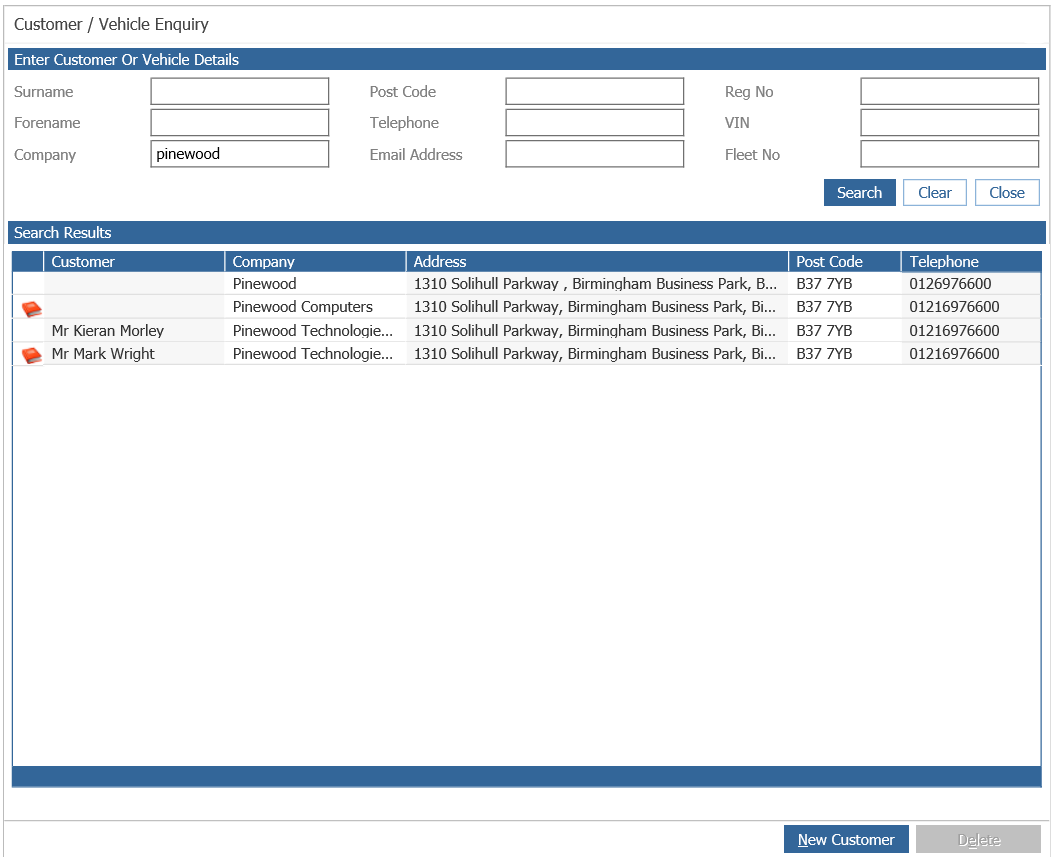
Task: Sort results by Telephone column header
Action: coord(971,262)
